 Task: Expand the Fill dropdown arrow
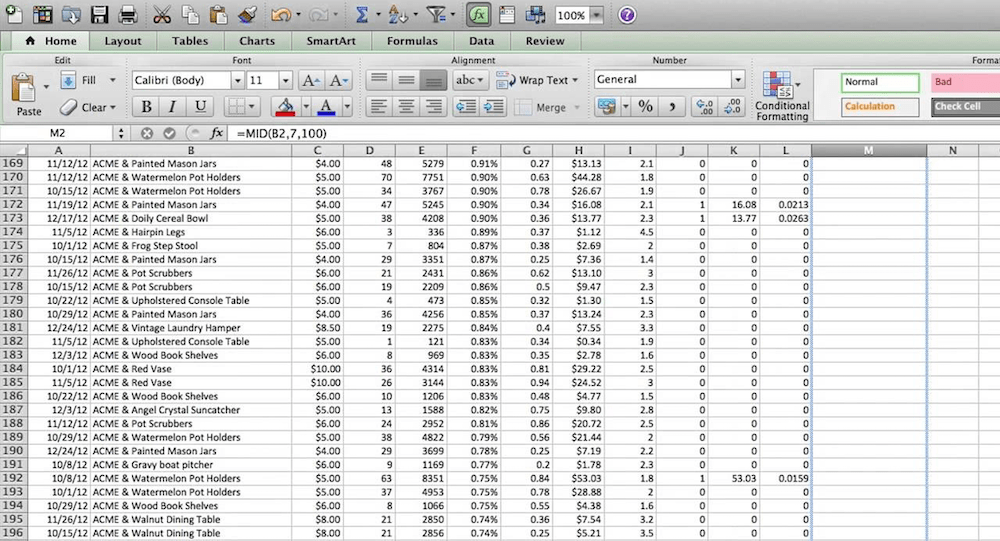pyautogui.click(x=113, y=80)
